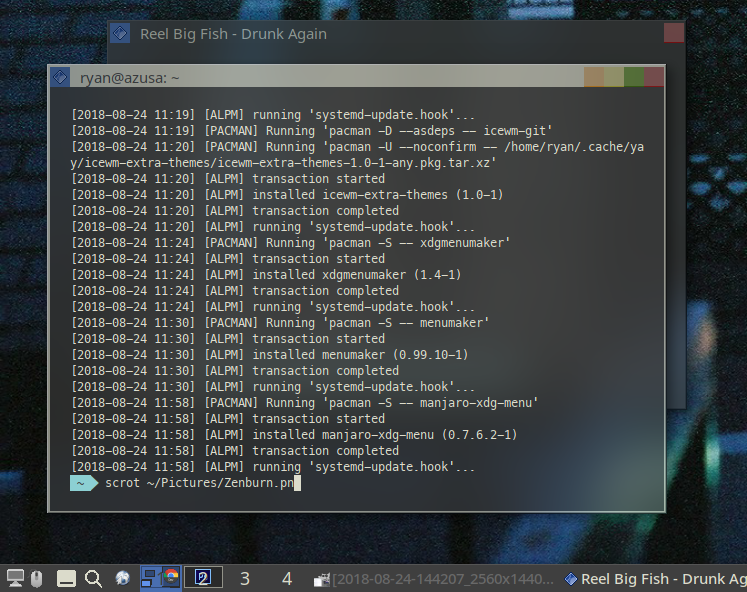The width and height of the screenshot is (747, 592).
Task: Launch the terminal from the beige taskbar icon
Action: (66, 579)
